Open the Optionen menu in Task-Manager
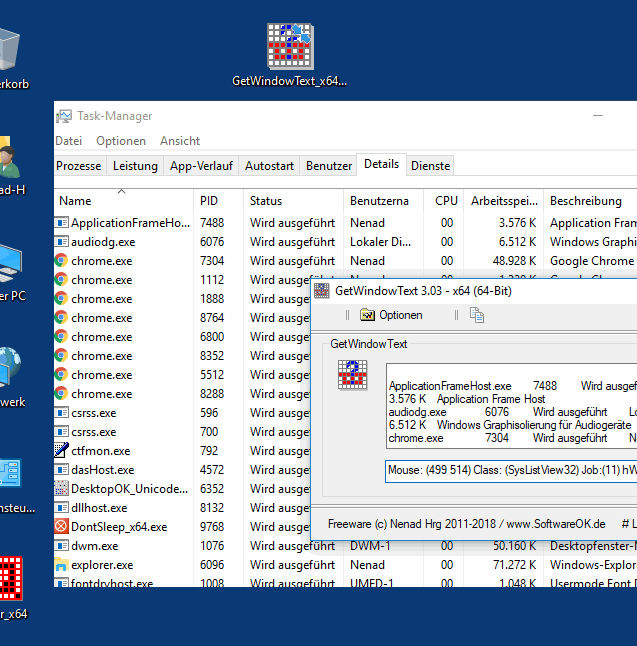This screenshot has height=646, width=637. click(x=121, y=141)
